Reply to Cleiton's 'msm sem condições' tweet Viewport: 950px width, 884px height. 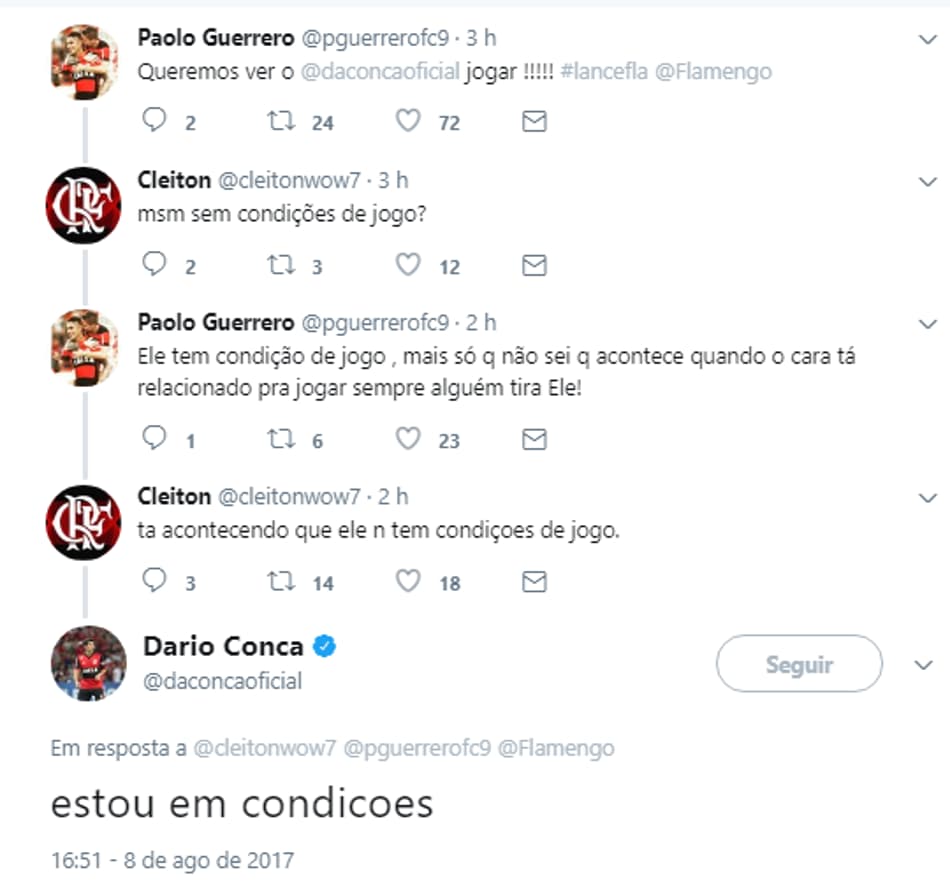pos(154,266)
